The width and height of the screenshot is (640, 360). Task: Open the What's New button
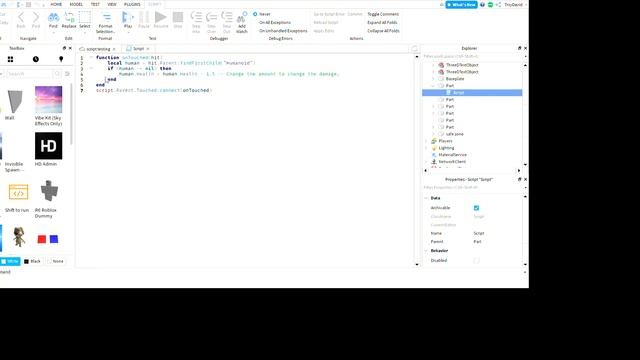(x=462, y=4)
